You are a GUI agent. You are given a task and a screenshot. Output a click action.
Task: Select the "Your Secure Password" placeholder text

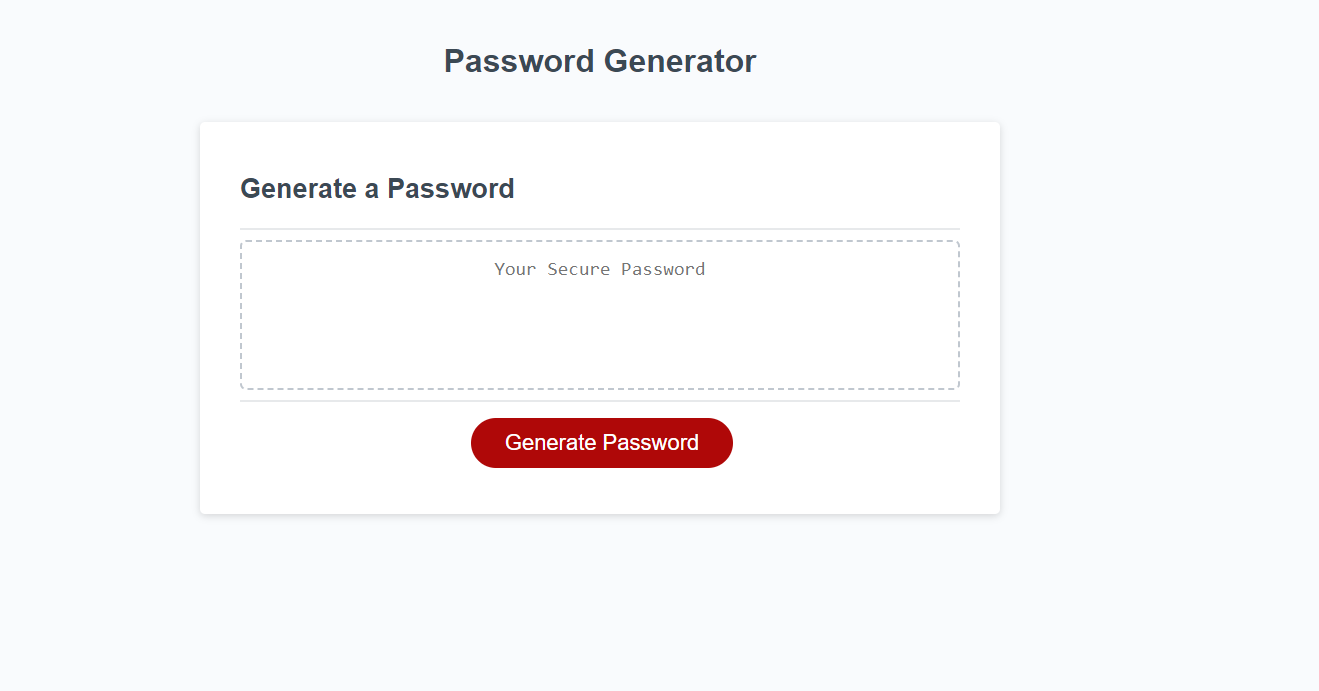pyautogui.click(x=599, y=268)
